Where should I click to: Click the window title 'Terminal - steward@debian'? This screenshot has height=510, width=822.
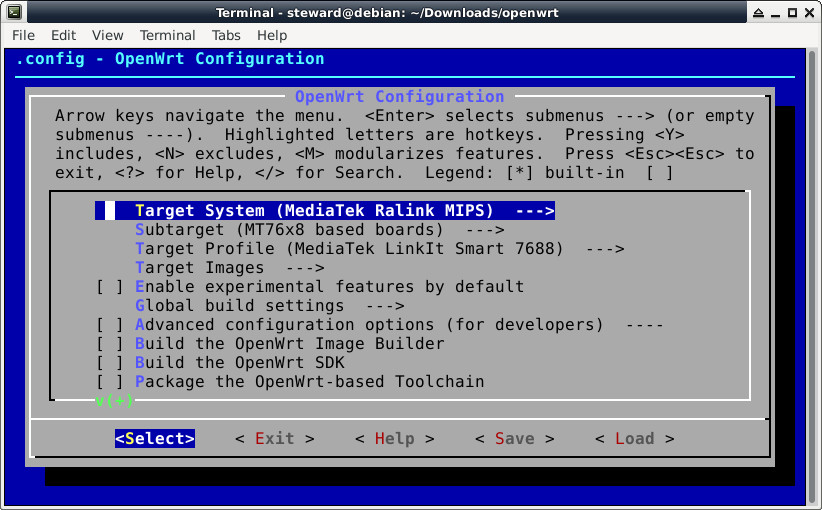(387, 13)
